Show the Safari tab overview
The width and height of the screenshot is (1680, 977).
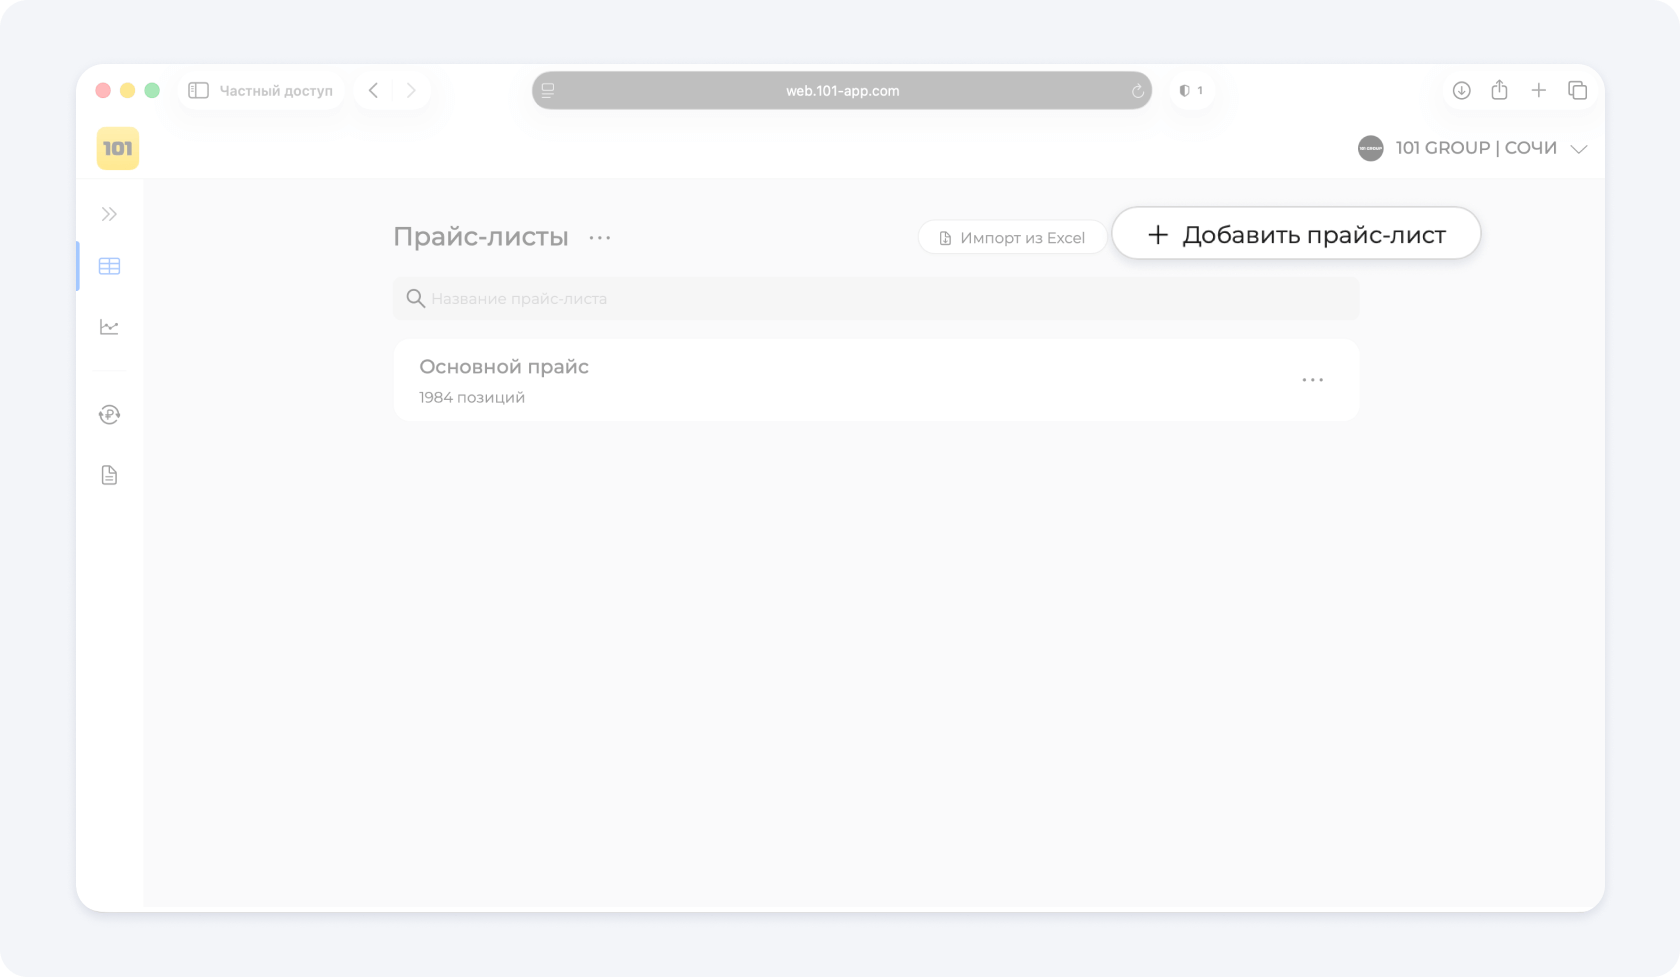[x=1577, y=91]
